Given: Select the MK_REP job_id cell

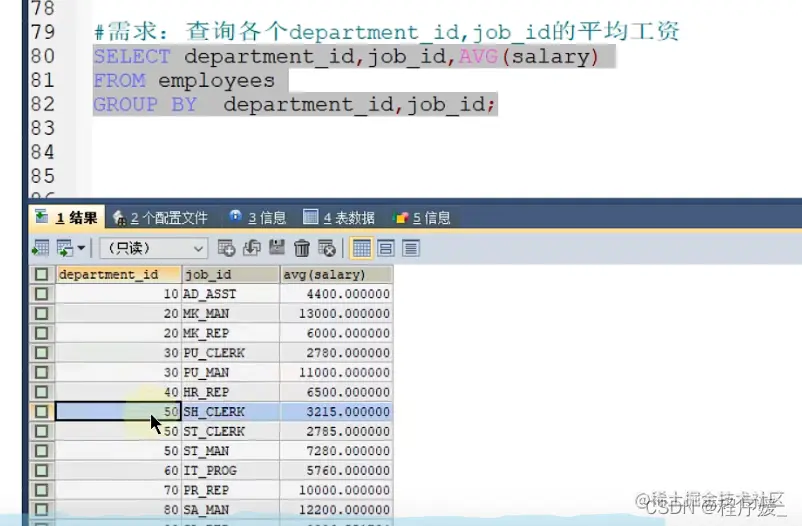Looking at the screenshot, I should 231,334.
